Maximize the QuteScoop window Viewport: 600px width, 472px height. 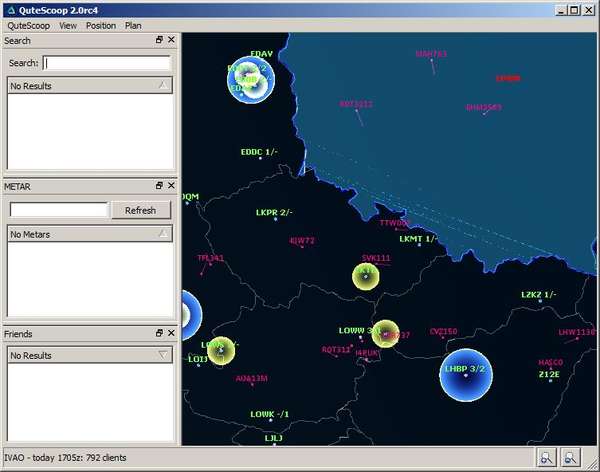574,10
